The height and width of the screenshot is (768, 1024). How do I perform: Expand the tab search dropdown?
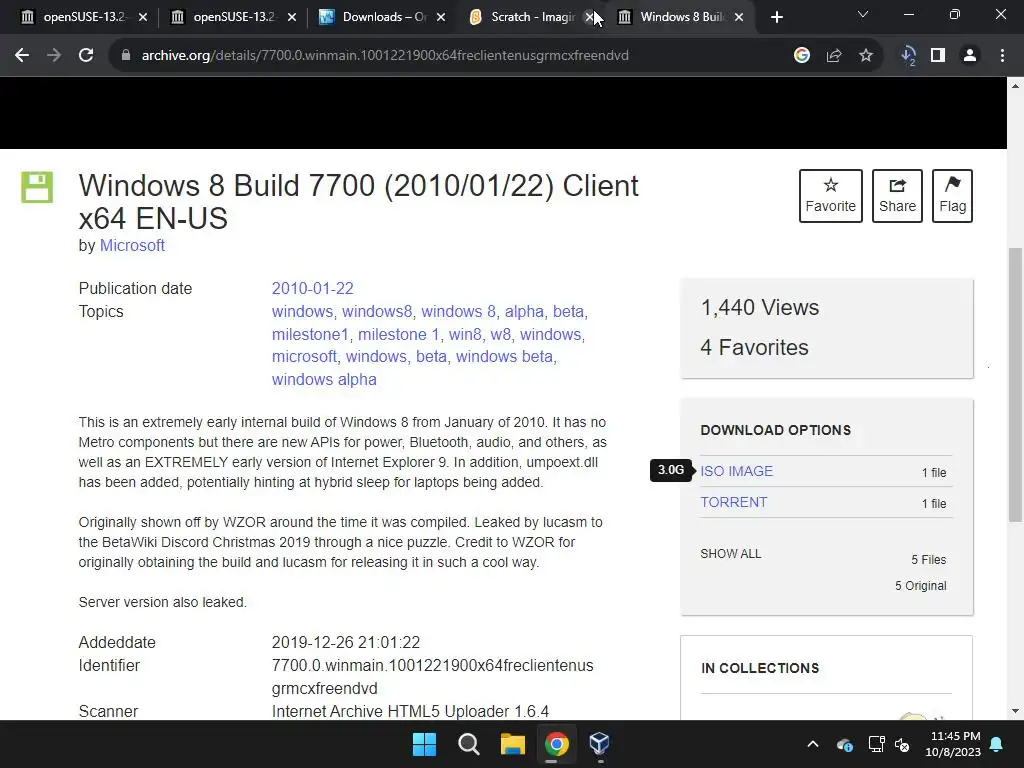click(x=863, y=14)
